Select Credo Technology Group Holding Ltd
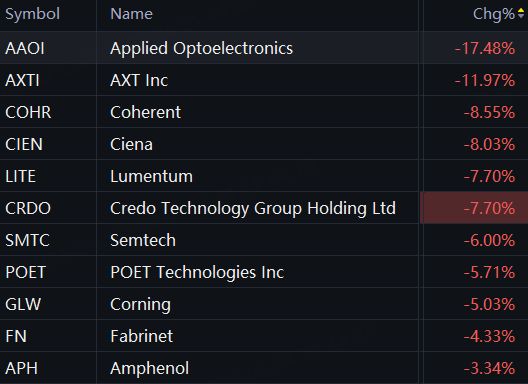 click(253, 208)
